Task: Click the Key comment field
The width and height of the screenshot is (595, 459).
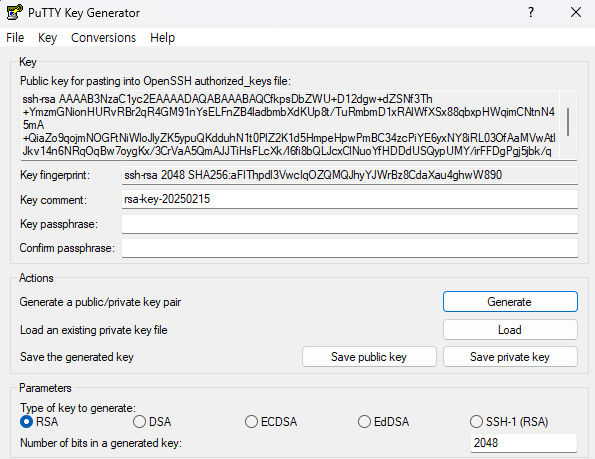Action: 349,199
